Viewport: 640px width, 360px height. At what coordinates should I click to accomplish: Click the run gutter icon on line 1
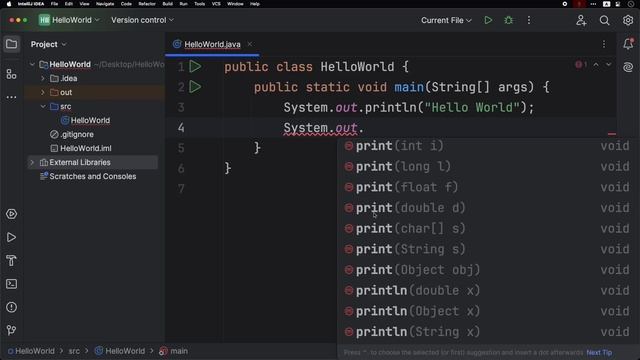pyautogui.click(x=196, y=67)
